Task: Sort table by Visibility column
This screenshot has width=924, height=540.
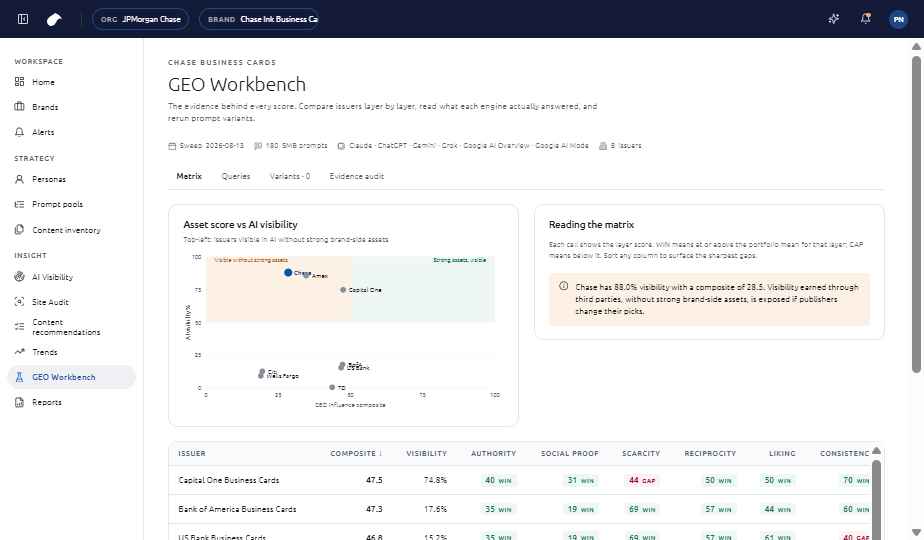Action: click(x=426, y=453)
